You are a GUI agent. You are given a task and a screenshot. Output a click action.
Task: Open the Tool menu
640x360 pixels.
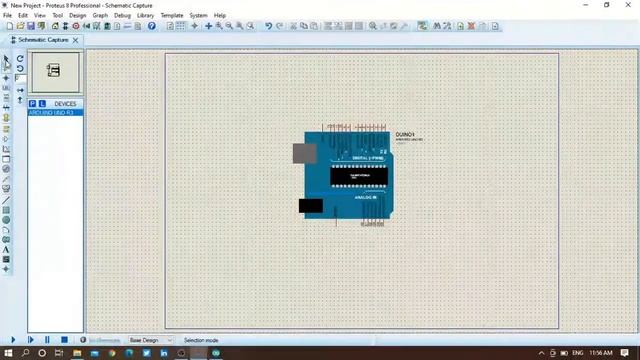(x=58, y=16)
